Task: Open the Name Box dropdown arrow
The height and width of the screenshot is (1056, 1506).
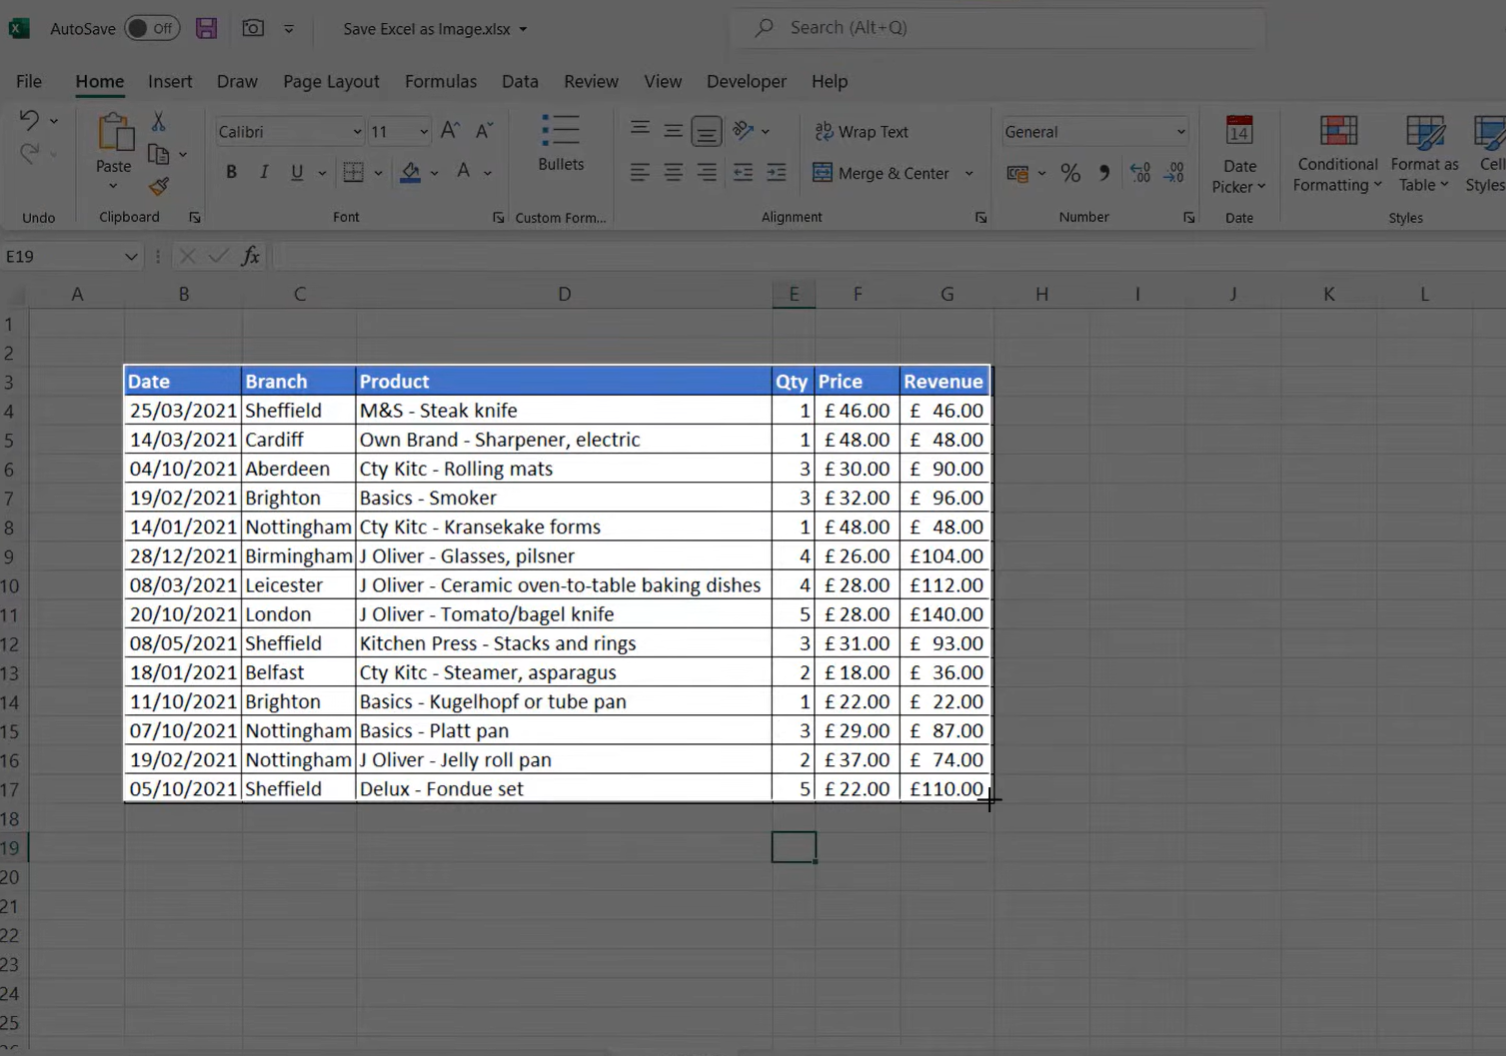Action: pyautogui.click(x=130, y=257)
